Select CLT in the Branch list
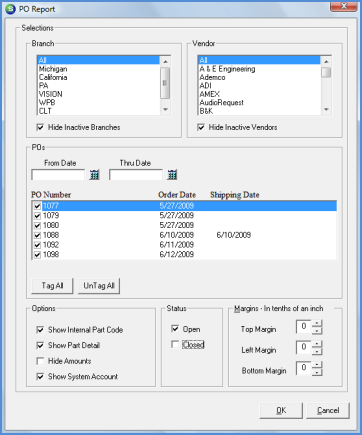This screenshot has width=362, height=435. [98, 111]
